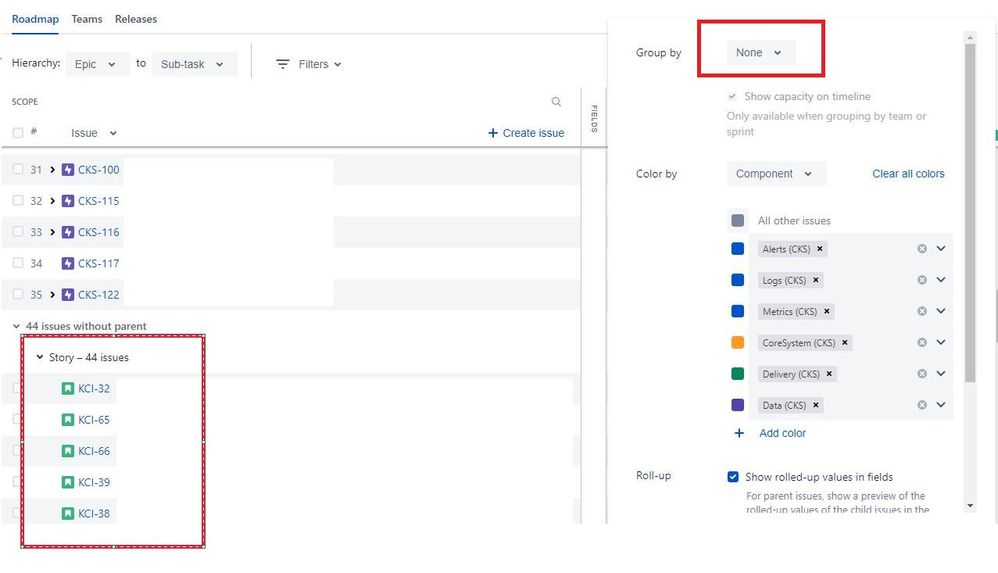Screen dimensions: 998x573
Task: Check the box for row 33
Action: click(x=18, y=232)
